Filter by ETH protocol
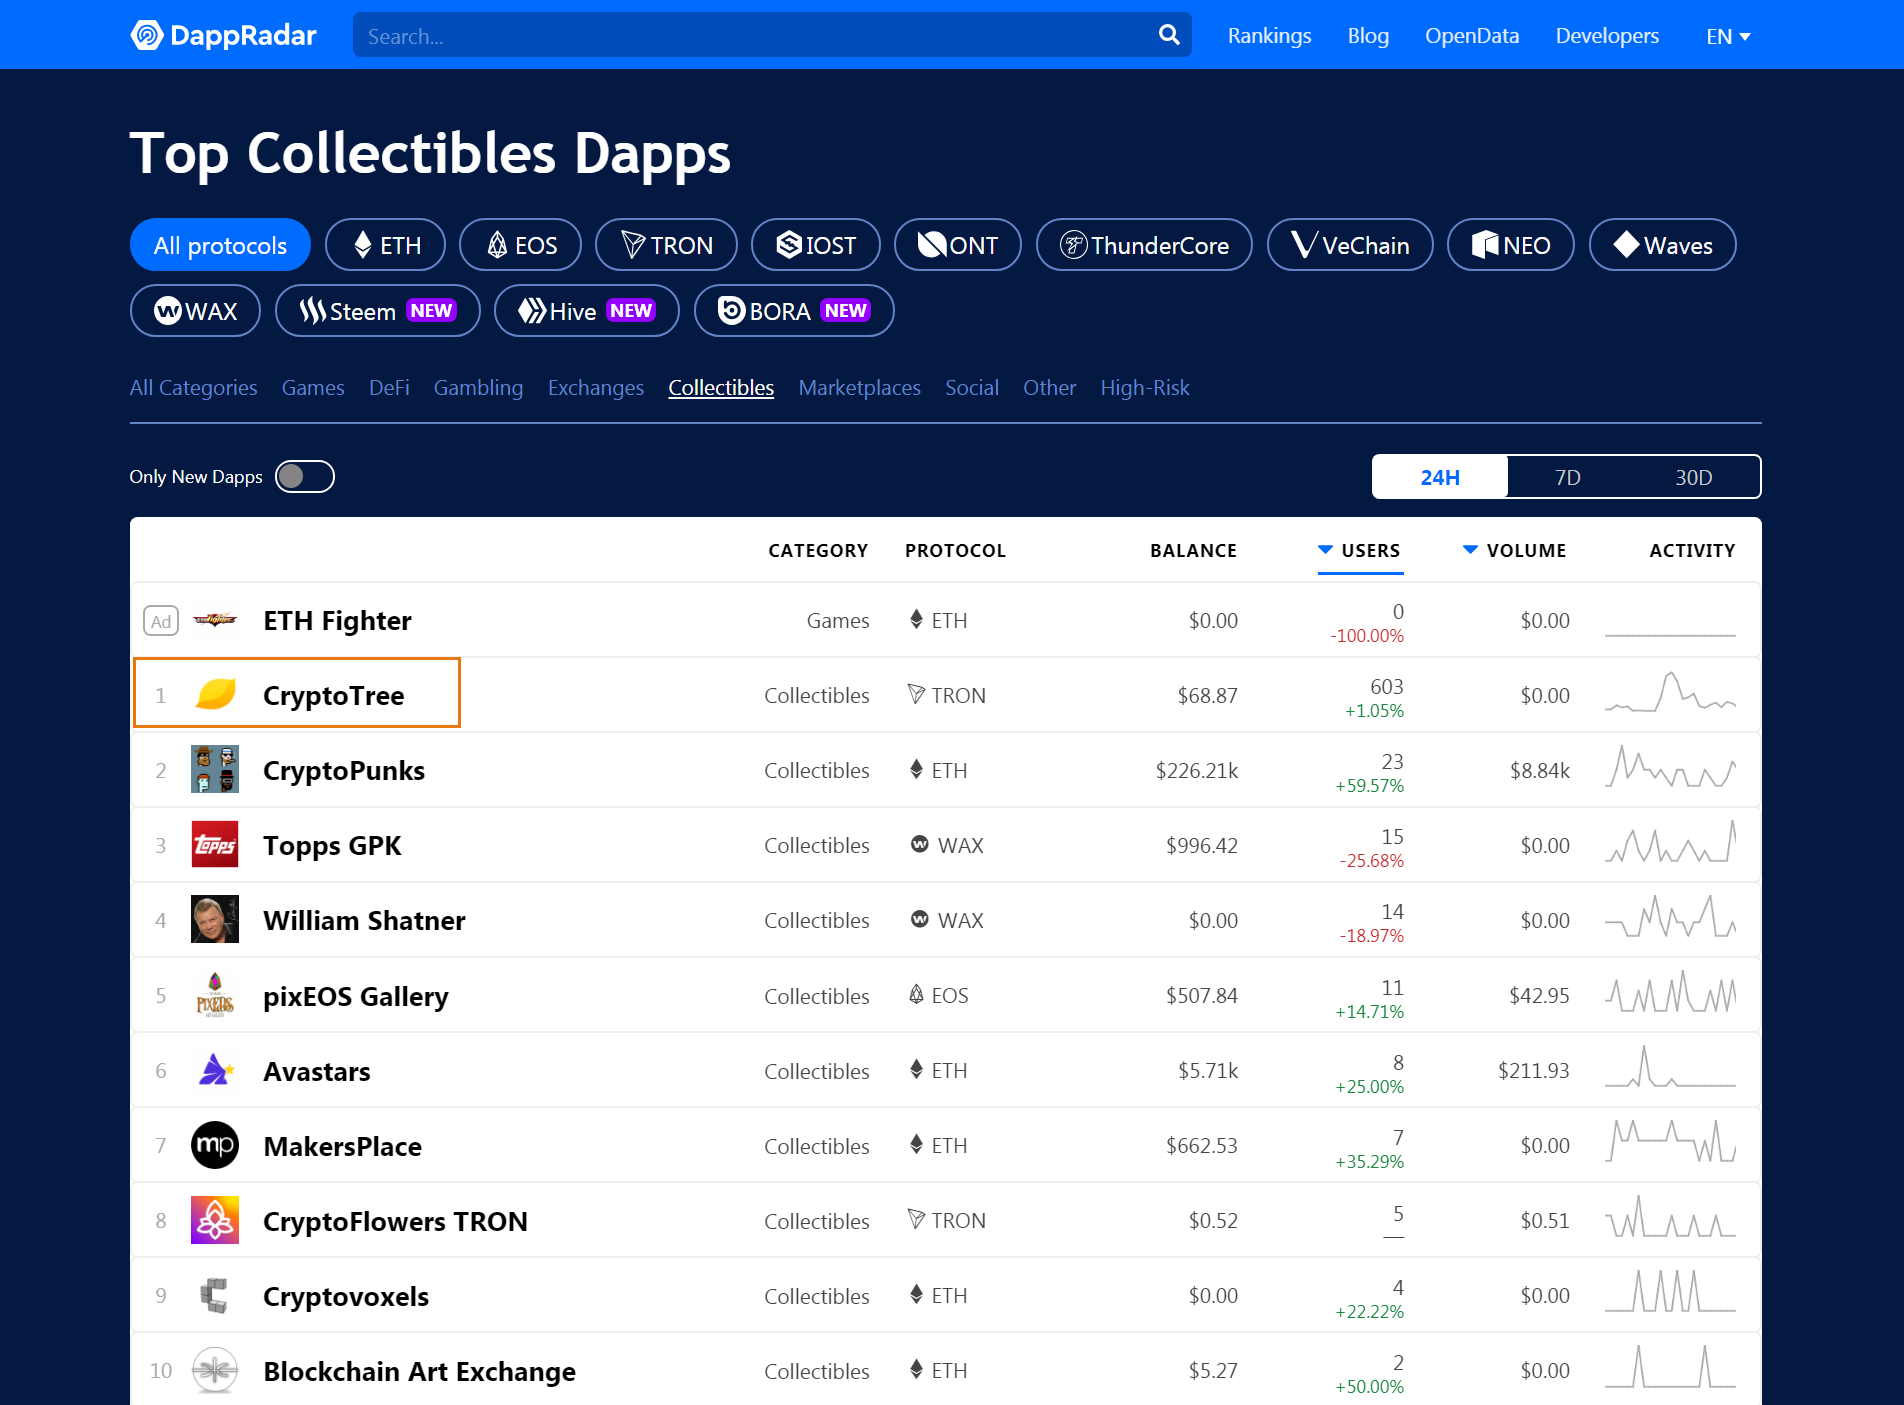 [385, 245]
